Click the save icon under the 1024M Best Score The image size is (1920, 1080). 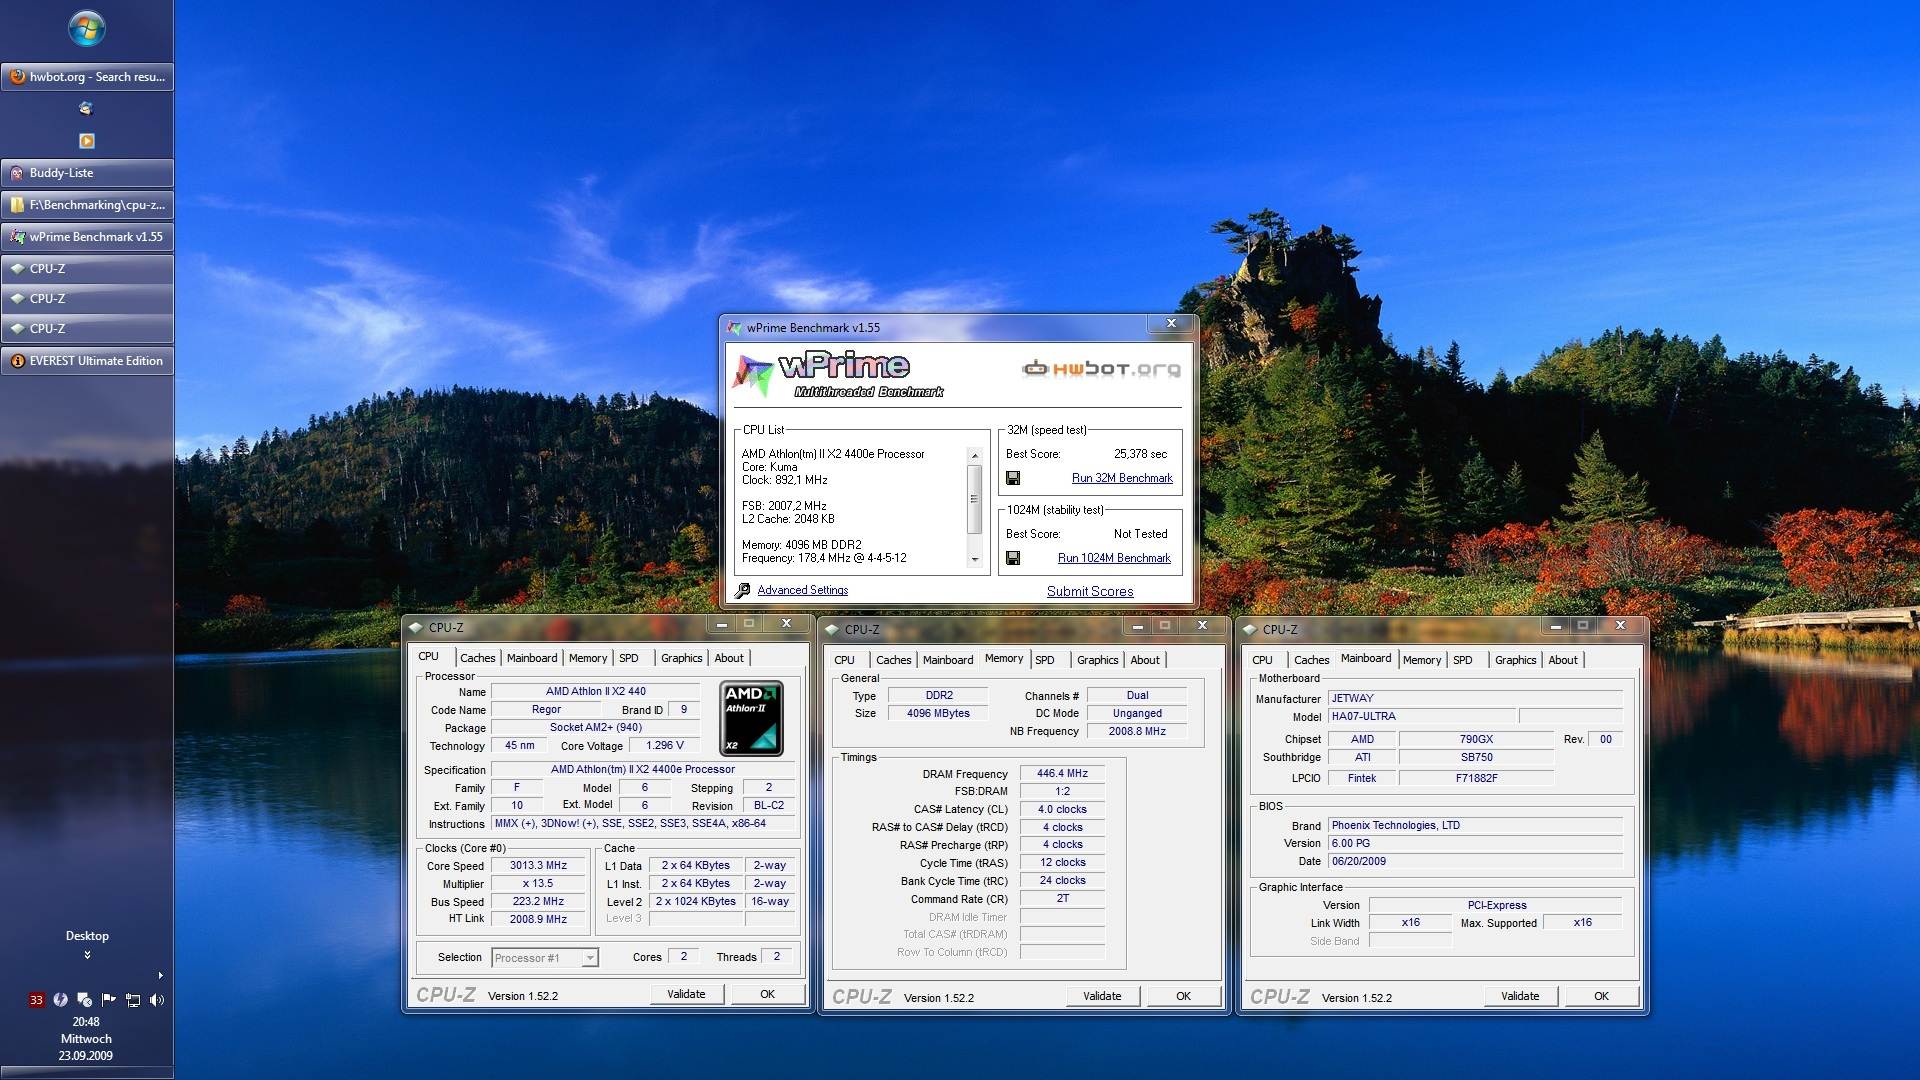pyautogui.click(x=1013, y=558)
